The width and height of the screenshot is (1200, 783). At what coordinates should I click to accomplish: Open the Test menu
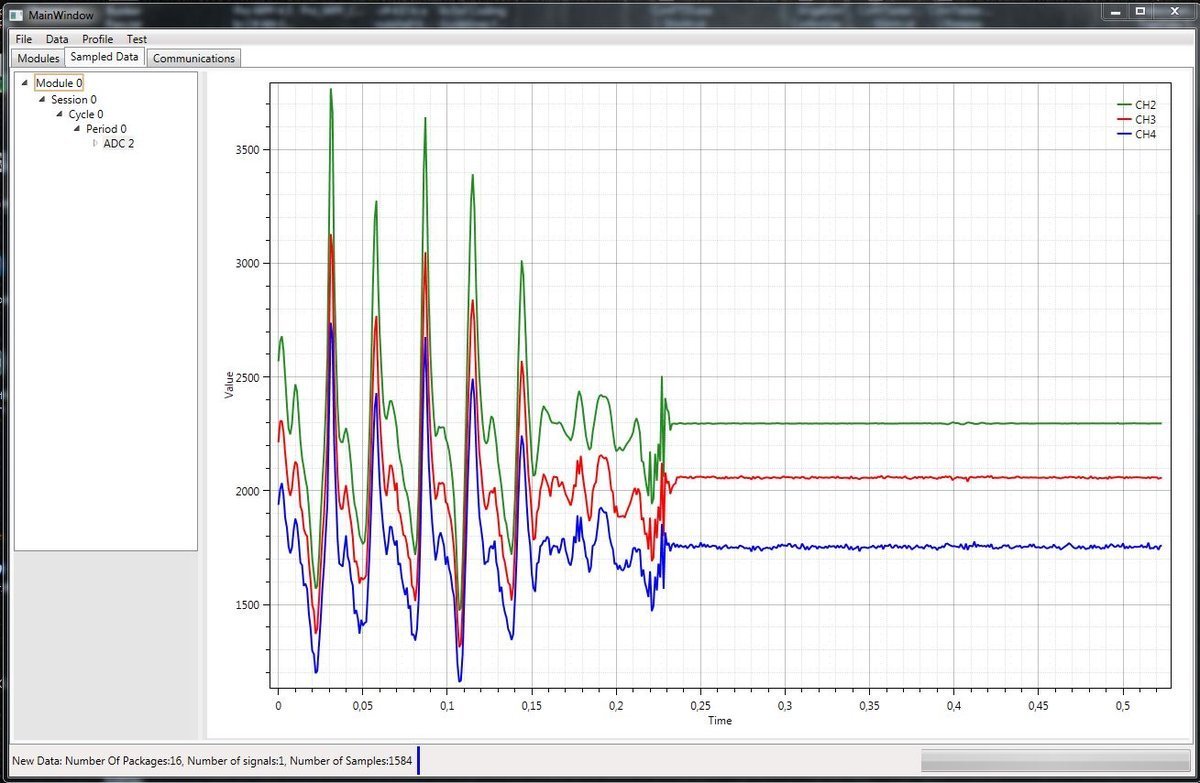pos(136,39)
